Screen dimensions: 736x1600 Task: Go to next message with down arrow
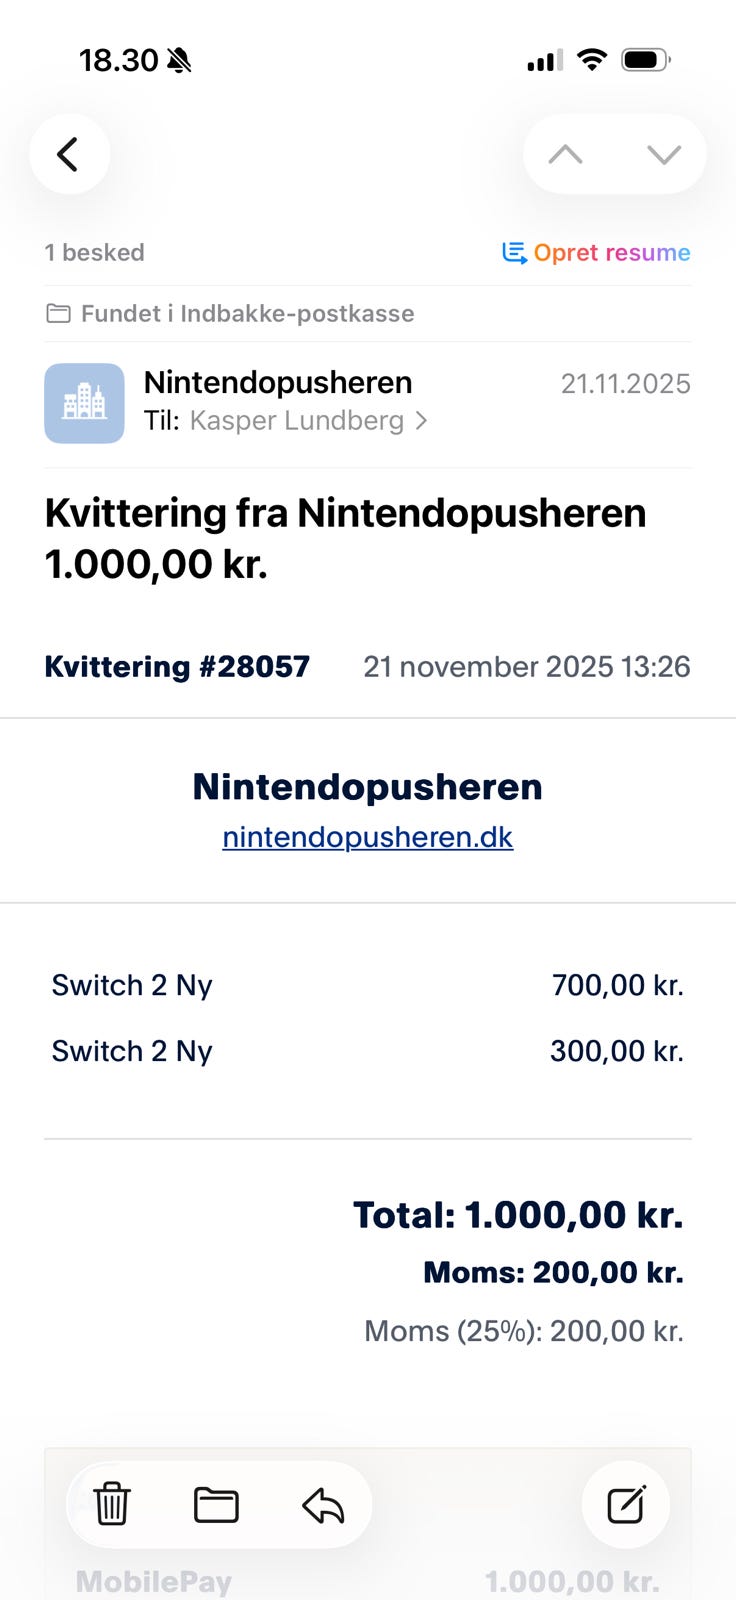coord(663,154)
